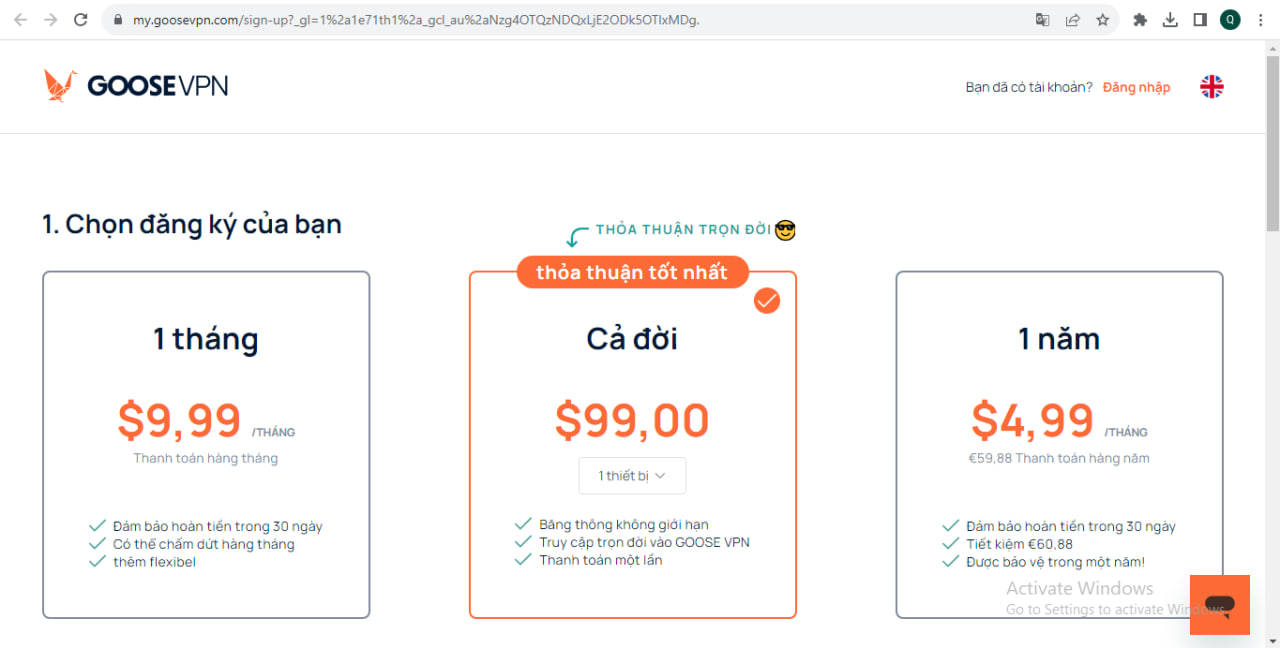Open the Q profile avatar menu

point(1229,19)
